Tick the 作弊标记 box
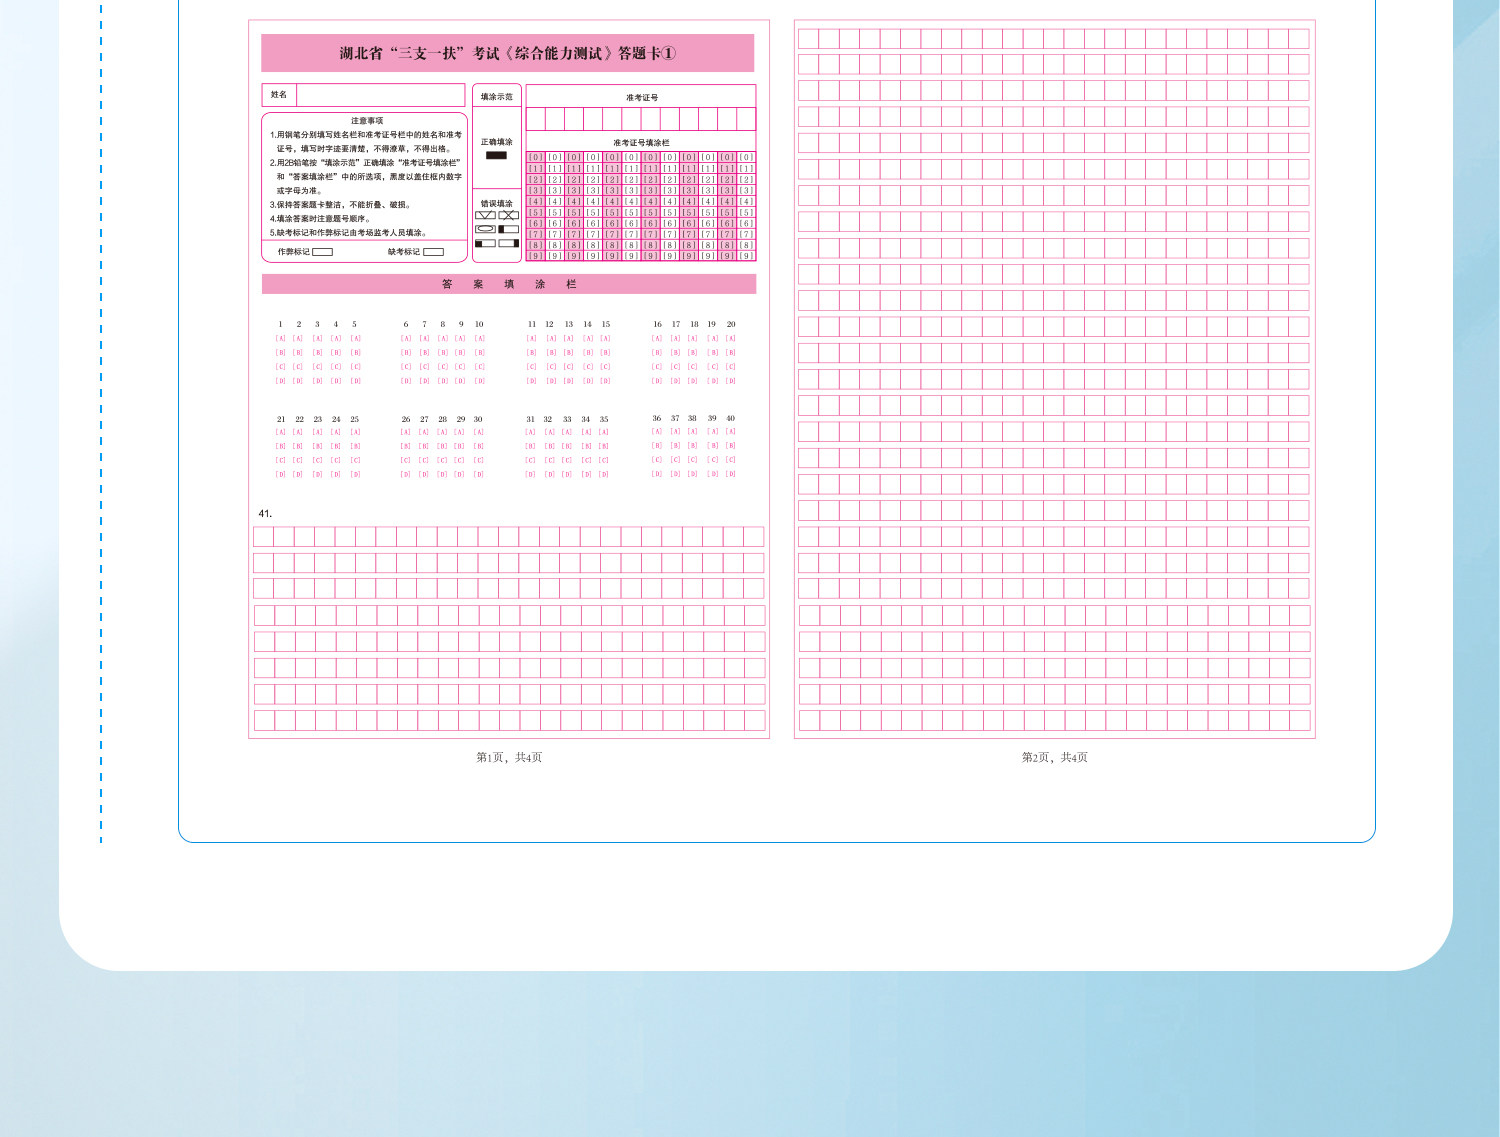The image size is (1500, 1137). point(322,252)
